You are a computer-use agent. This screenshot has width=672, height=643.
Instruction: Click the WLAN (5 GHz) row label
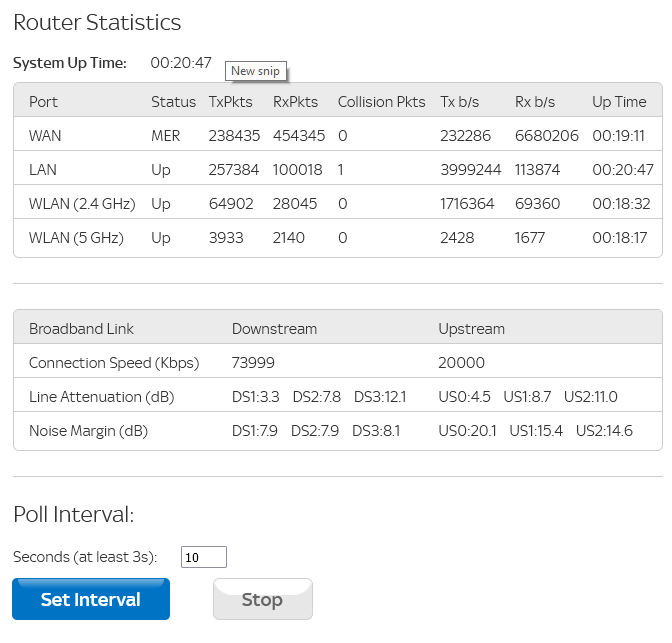tap(76, 238)
